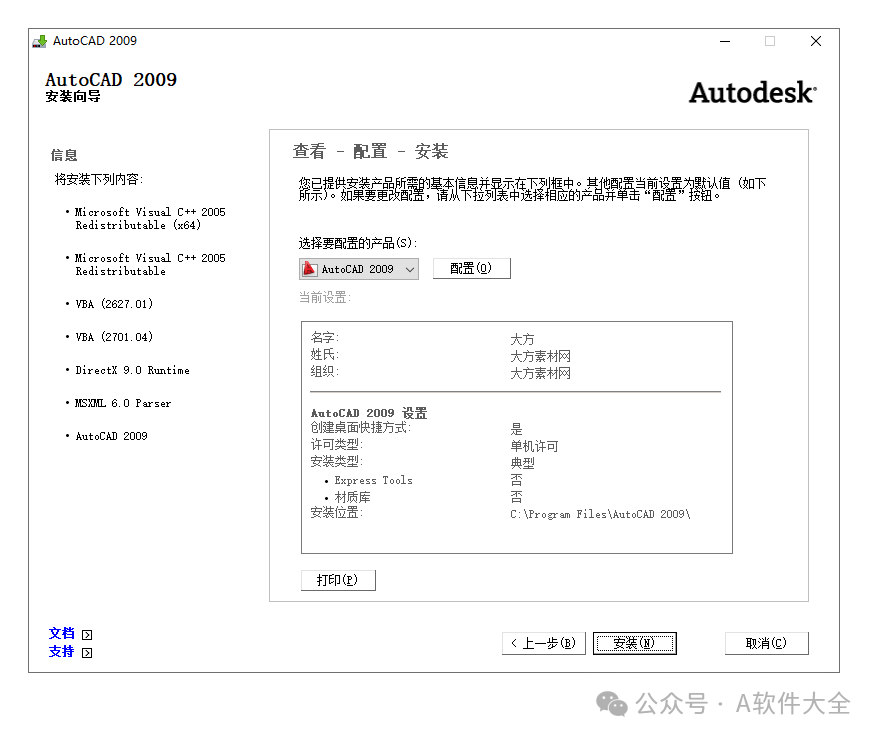Select 'AutoCAD 2009' in the install list

tap(111, 436)
